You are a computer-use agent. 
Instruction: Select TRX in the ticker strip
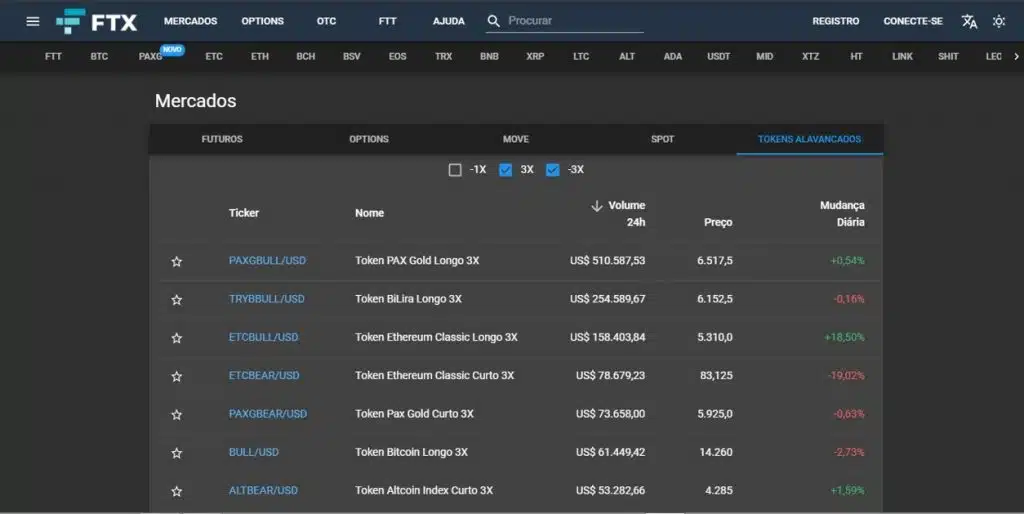pyautogui.click(x=443, y=57)
